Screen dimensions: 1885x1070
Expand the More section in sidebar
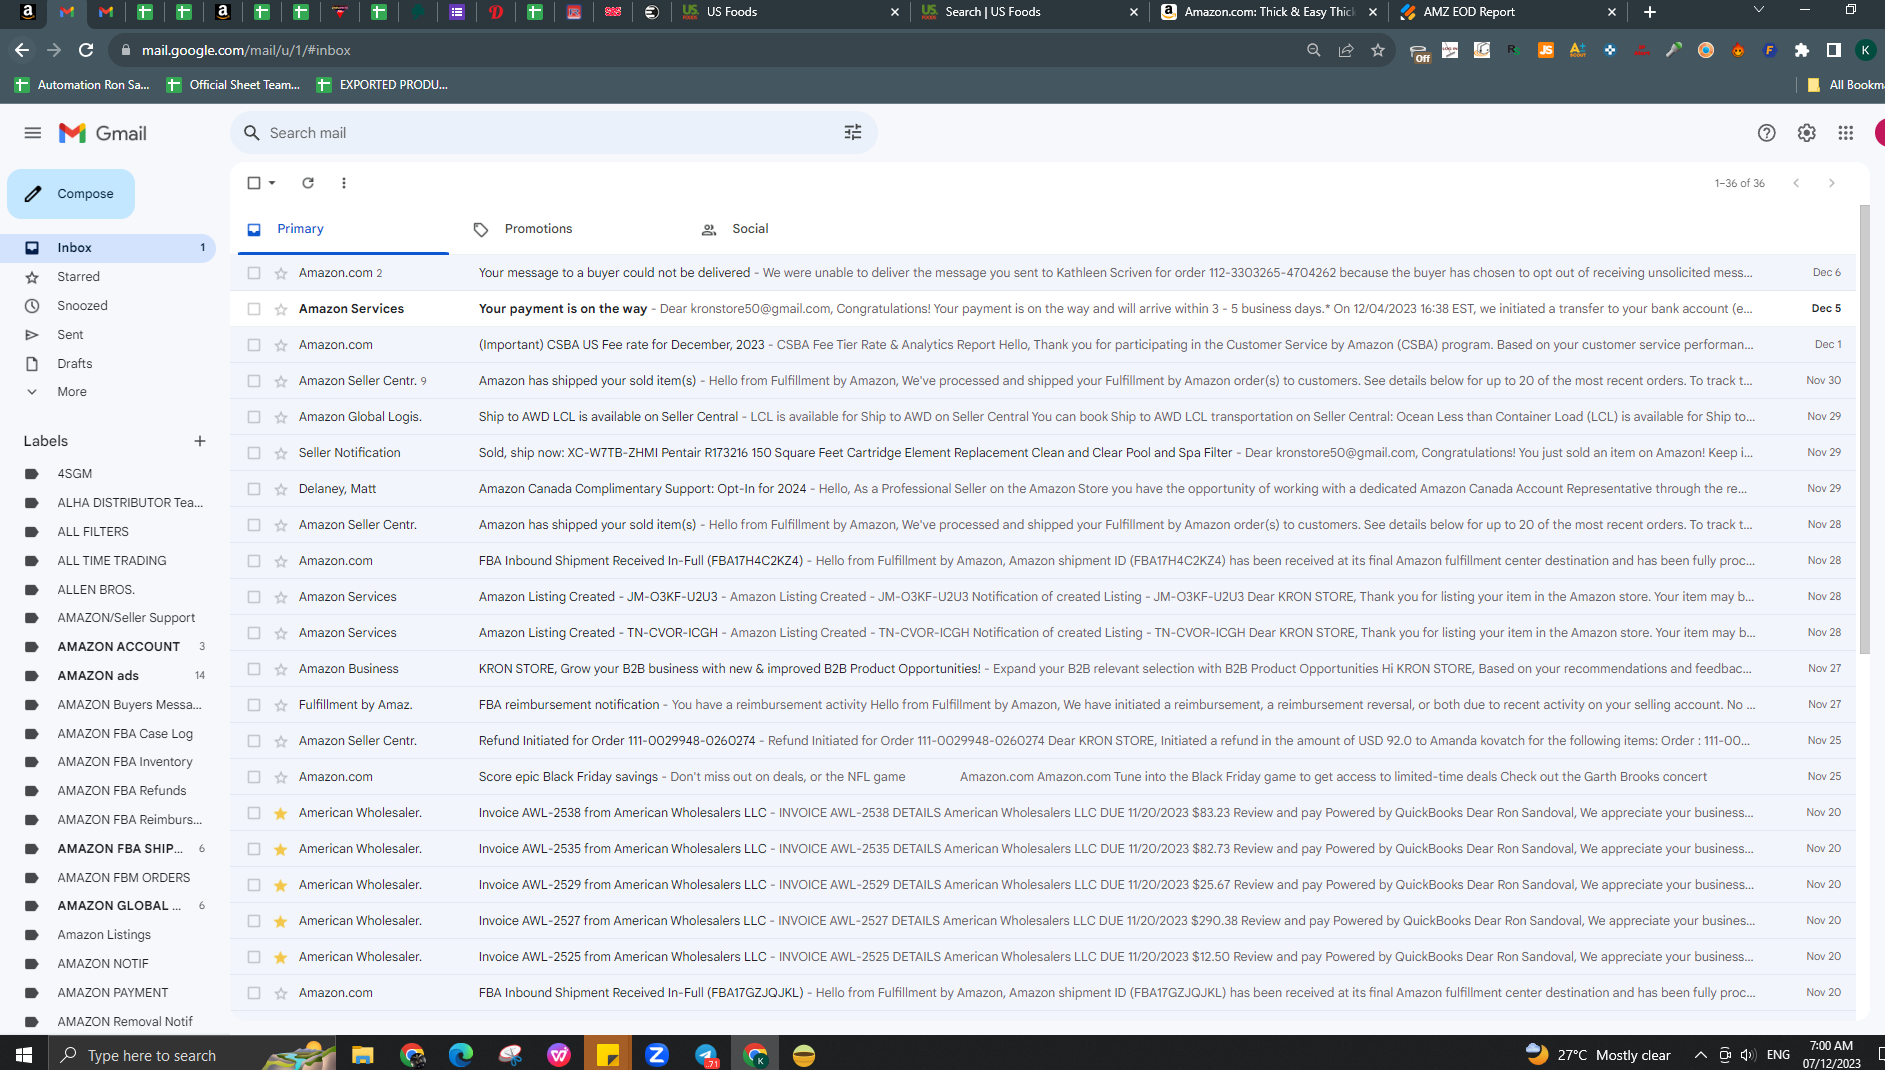(x=72, y=392)
